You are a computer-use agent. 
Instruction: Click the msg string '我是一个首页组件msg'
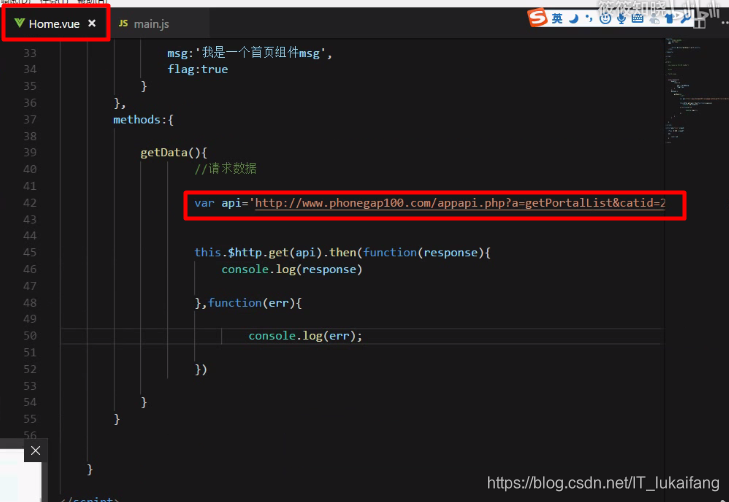click(261, 53)
